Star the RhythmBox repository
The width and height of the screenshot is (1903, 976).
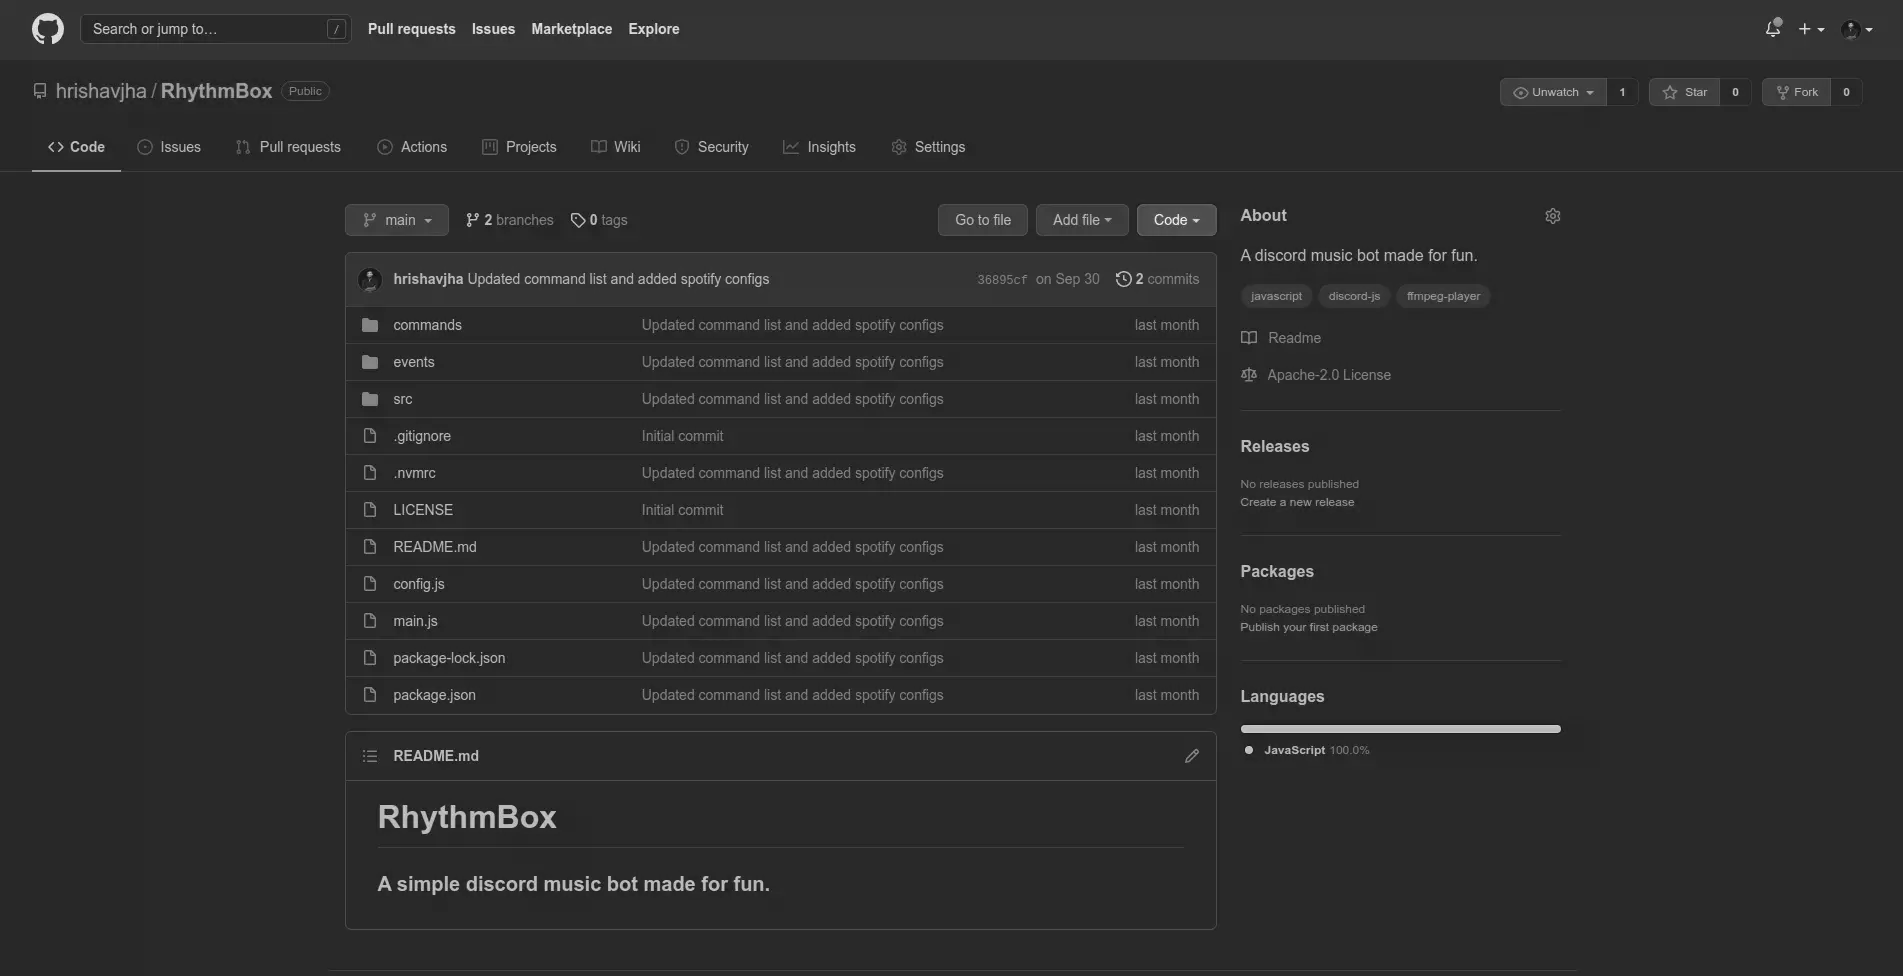1684,92
